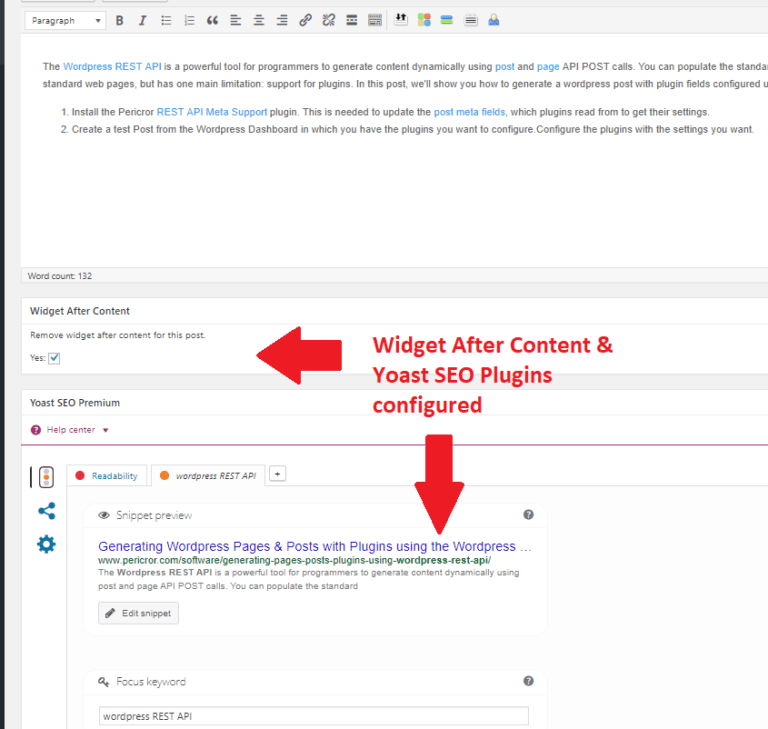Open REST API Meta Support link

point(212,112)
